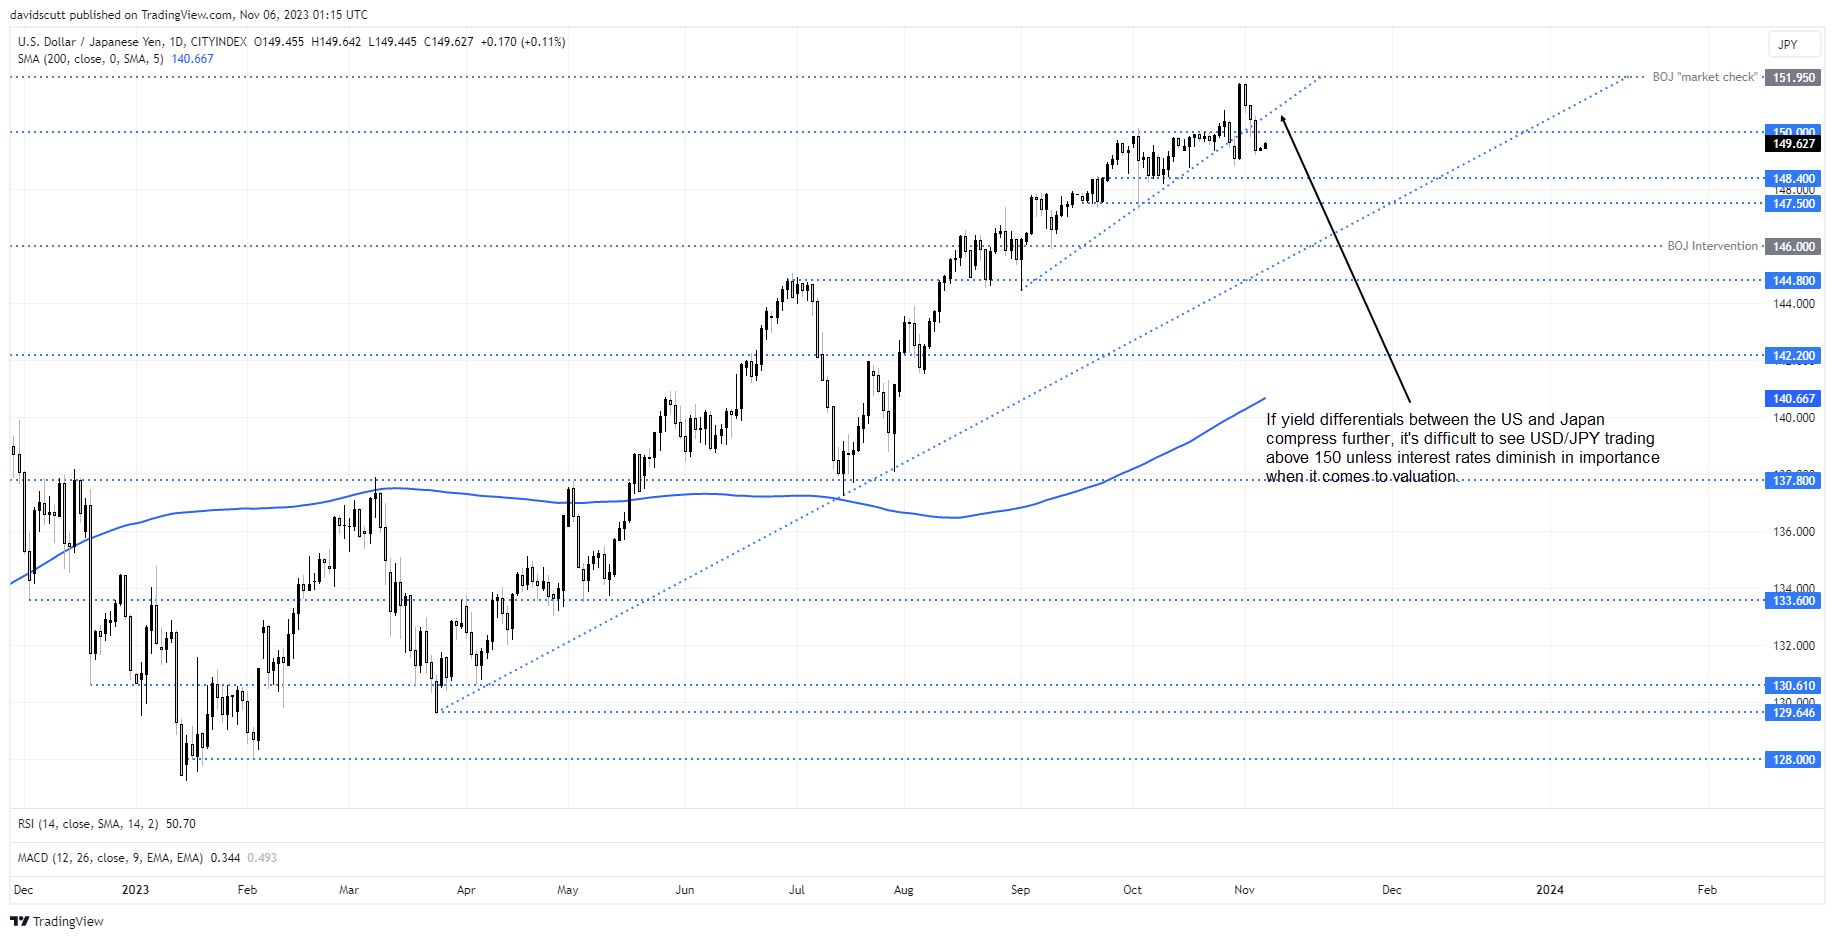This screenshot has width=1835, height=939.
Task: Click the 146.000 BOJ intervention price label
Action: [1793, 247]
